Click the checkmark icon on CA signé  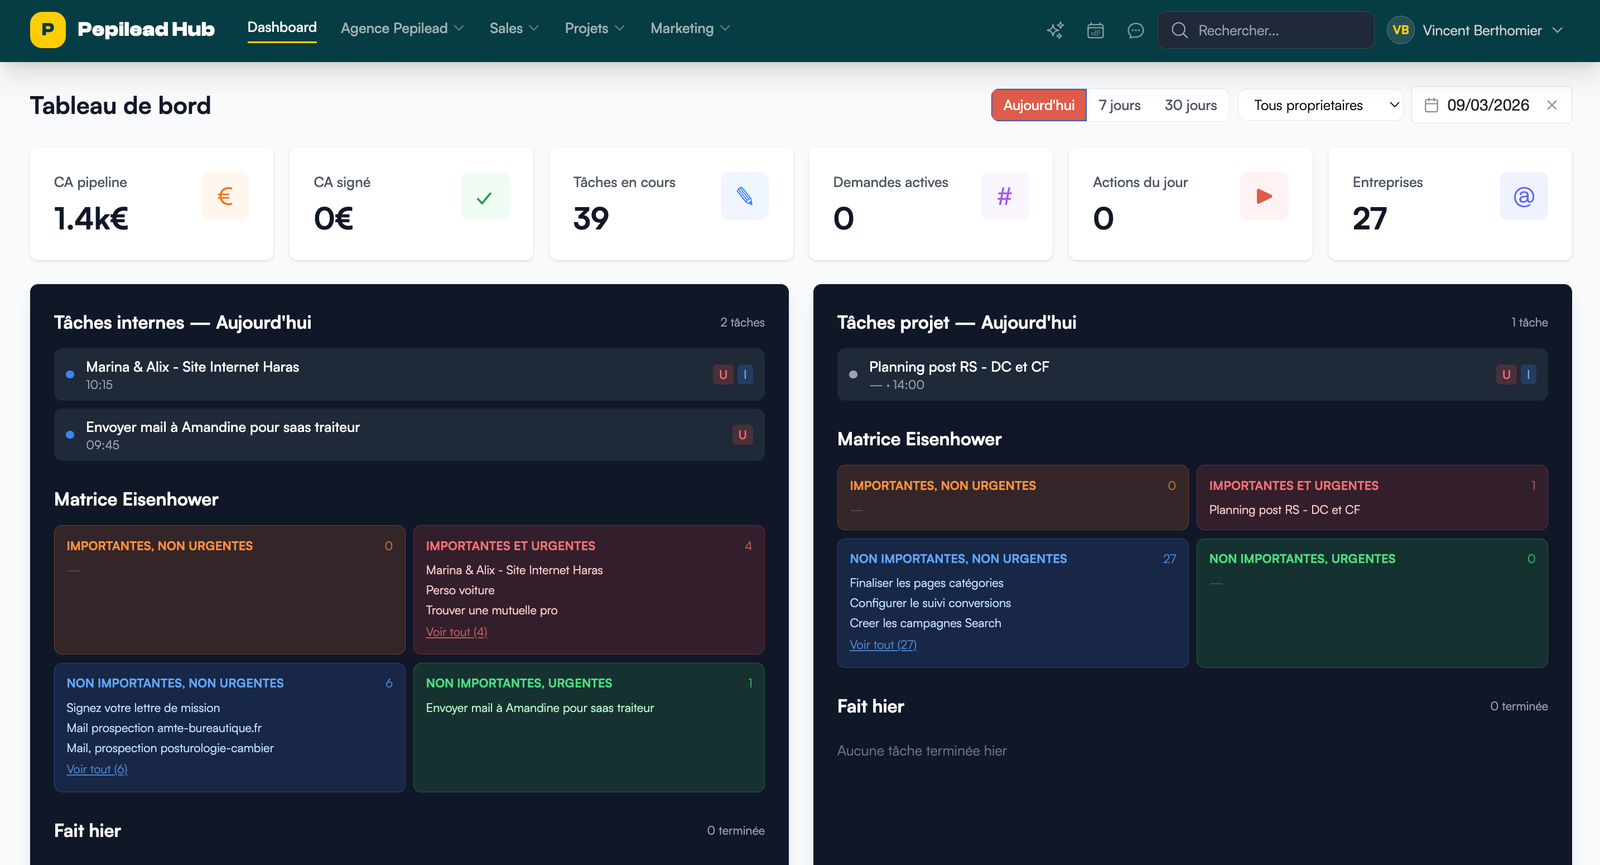click(x=484, y=196)
